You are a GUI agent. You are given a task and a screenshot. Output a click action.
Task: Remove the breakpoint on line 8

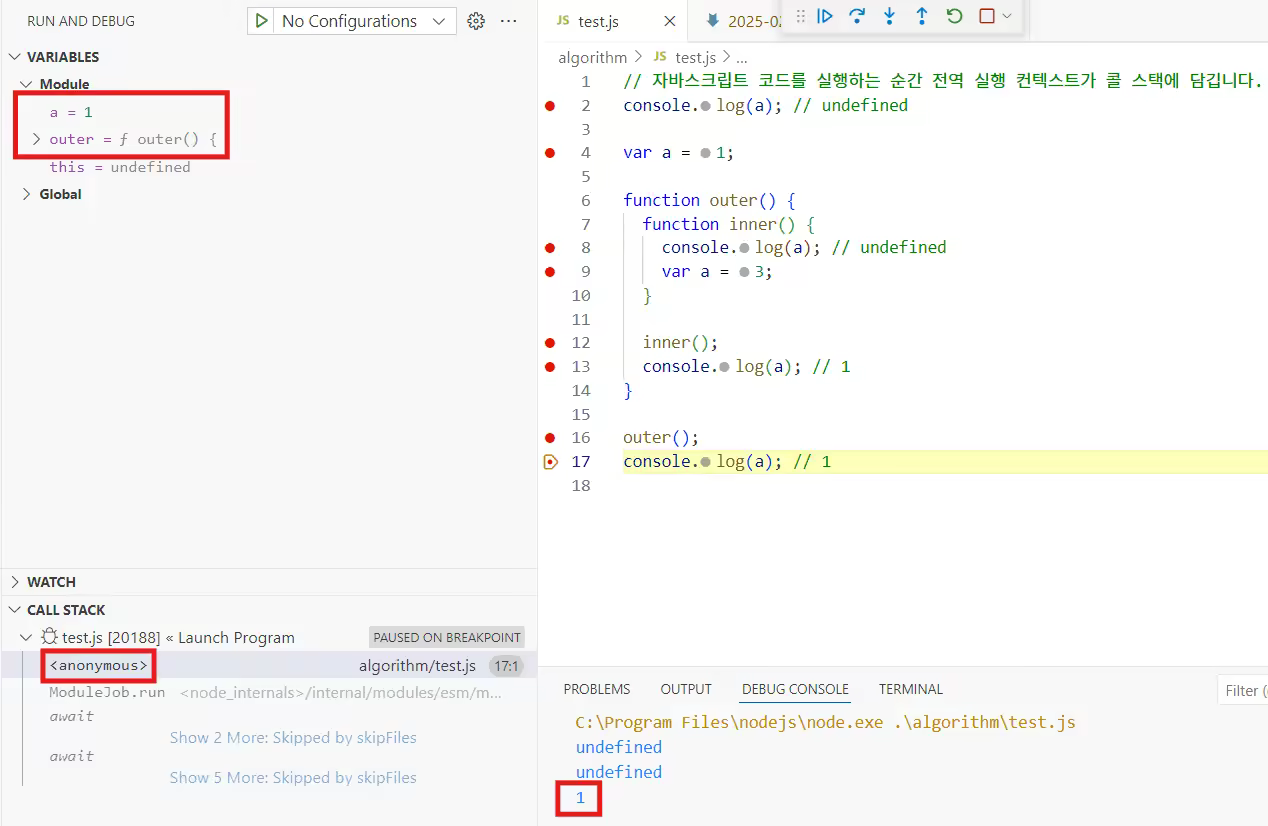(549, 248)
